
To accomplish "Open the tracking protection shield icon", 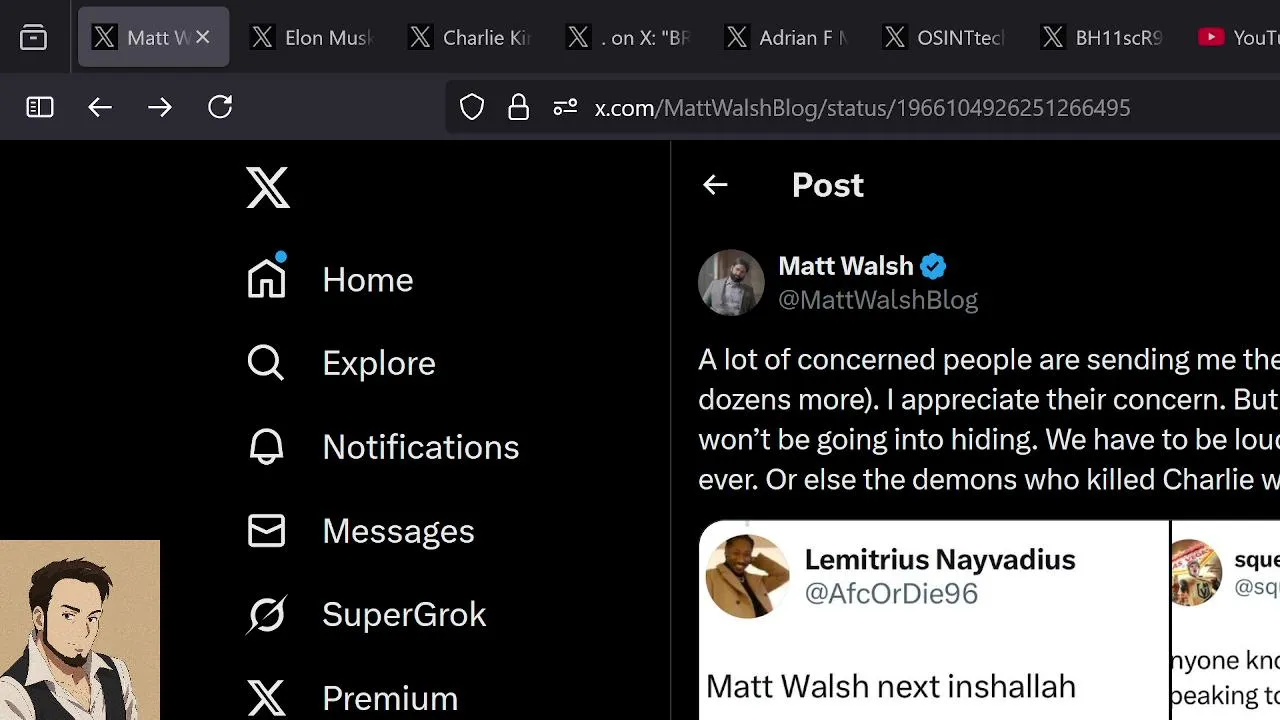I will (x=472, y=107).
